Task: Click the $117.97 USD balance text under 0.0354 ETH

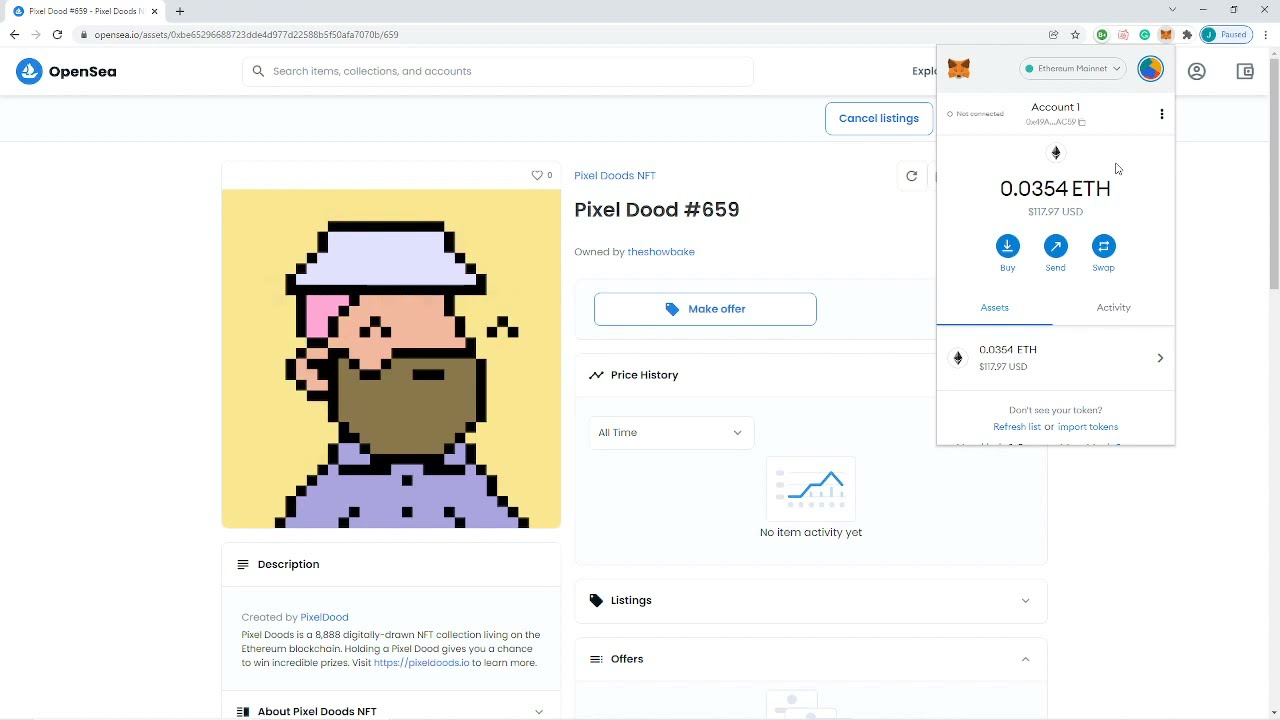Action: click(x=1055, y=212)
